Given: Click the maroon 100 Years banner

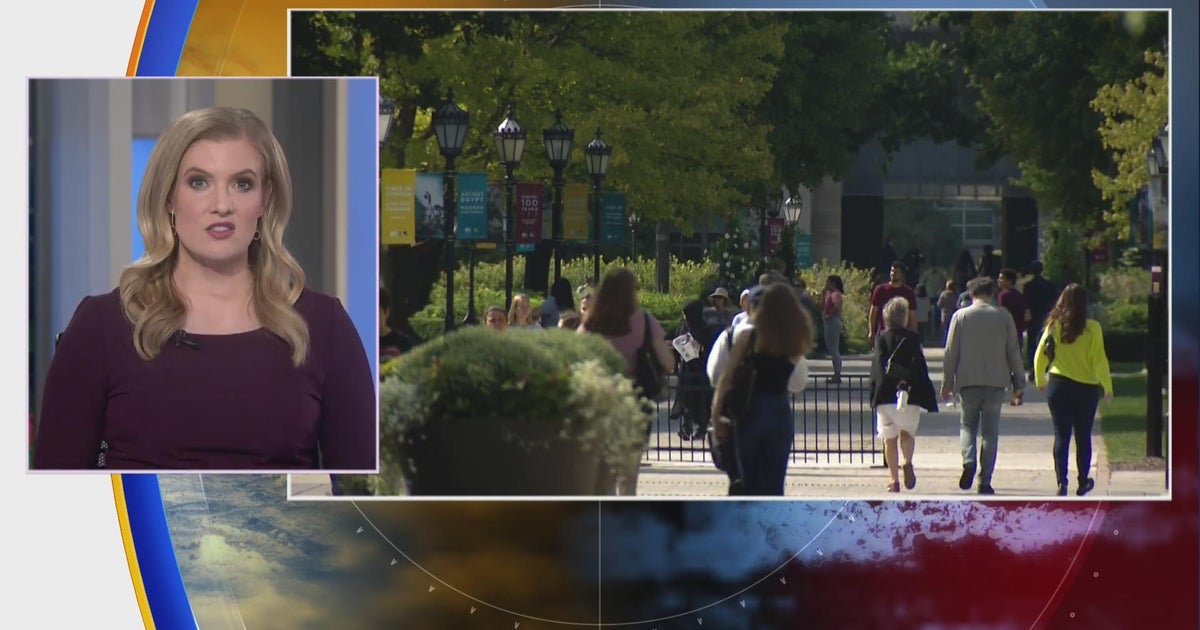Looking at the screenshot, I should coord(529,213).
